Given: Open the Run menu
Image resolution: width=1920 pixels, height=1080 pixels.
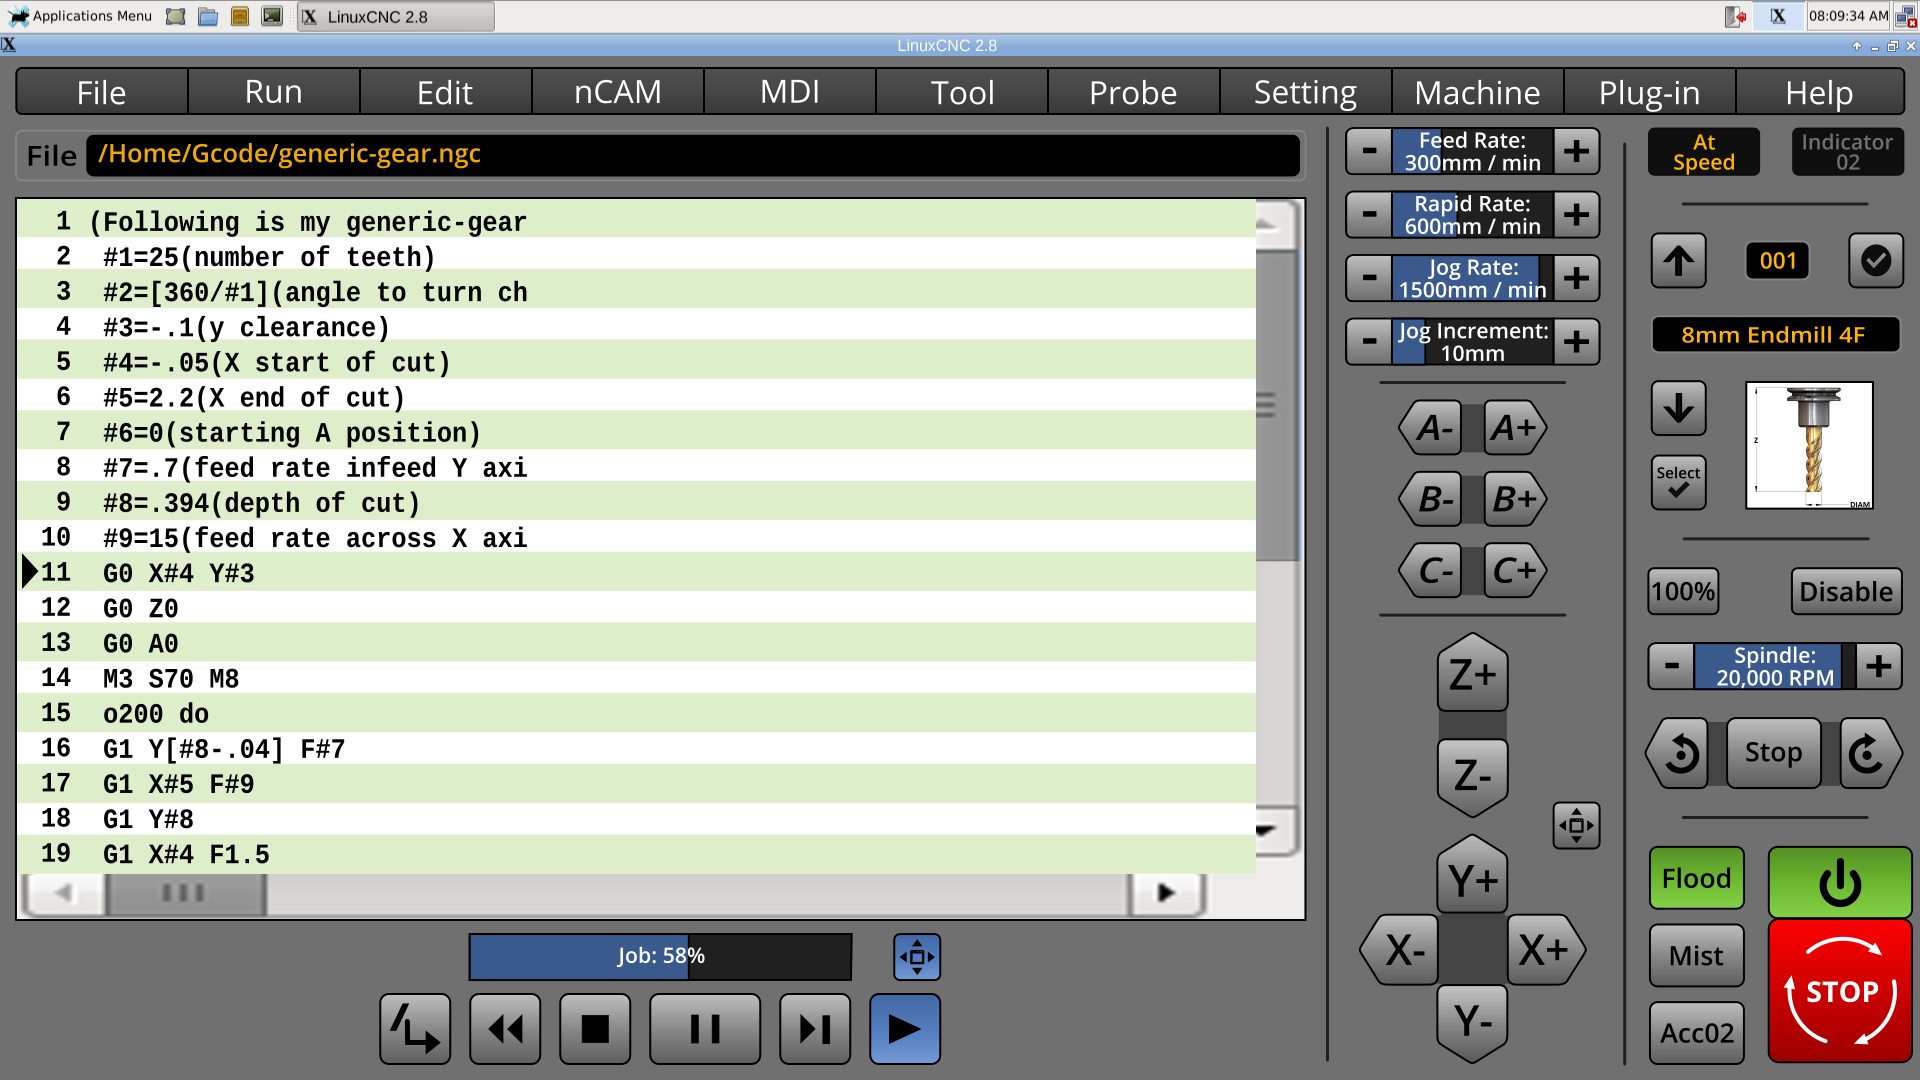Looking at the screenshot, I should pos(274,92).
